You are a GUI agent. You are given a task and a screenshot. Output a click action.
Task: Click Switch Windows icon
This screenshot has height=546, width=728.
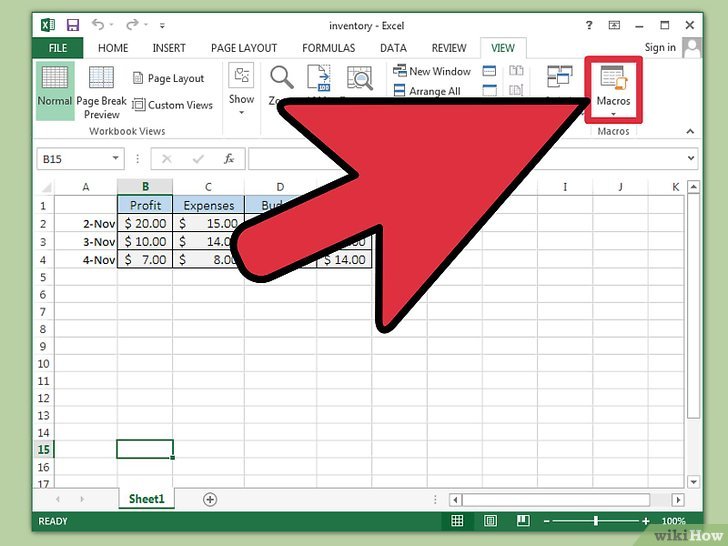[x=559, y=77]
